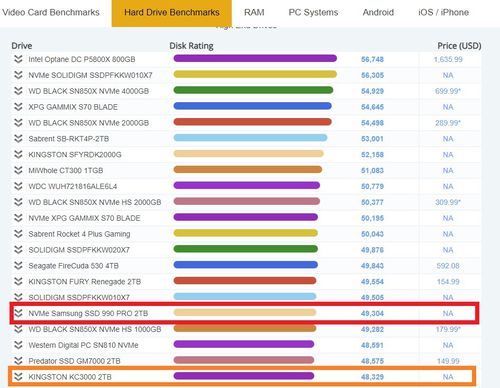The width and height of the screenshot is (500, 388).
Task: Click the Price (USD) column header
Action: [459, 46]
